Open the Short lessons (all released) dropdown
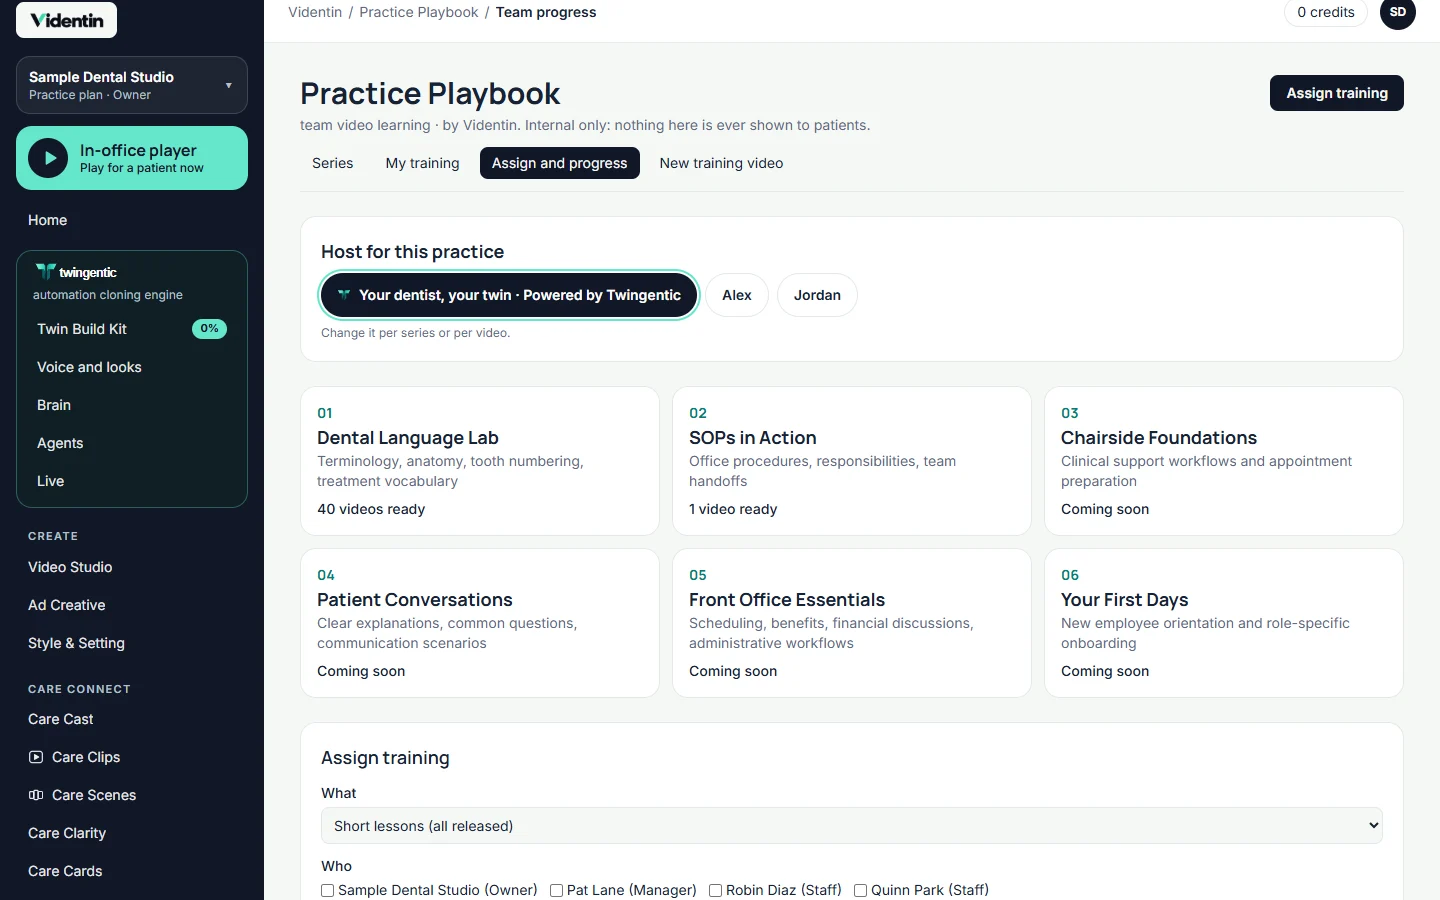 pyautogui.click(x=852, y=826)
